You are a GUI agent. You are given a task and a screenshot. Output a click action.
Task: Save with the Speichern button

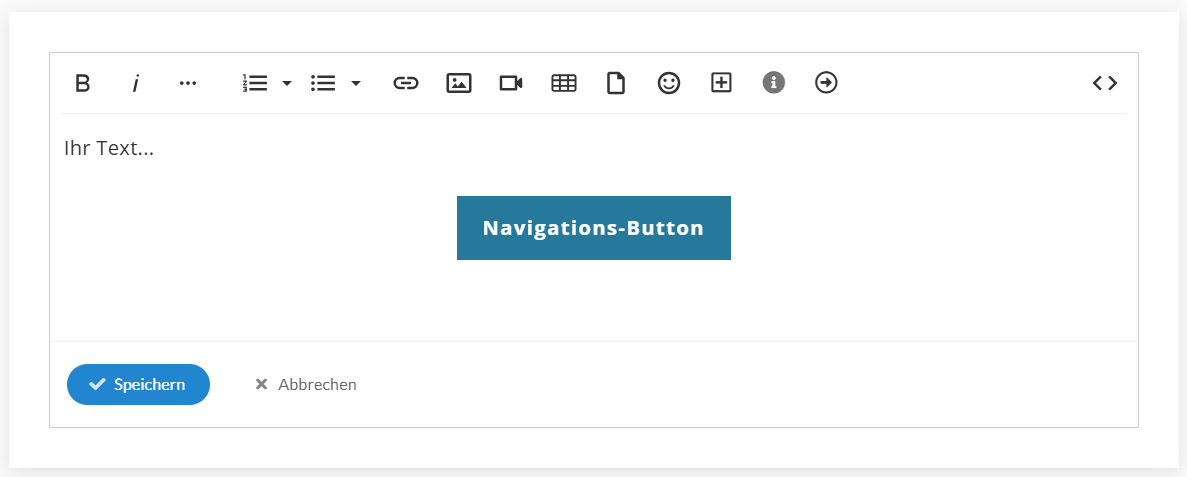tap(139, 385)
